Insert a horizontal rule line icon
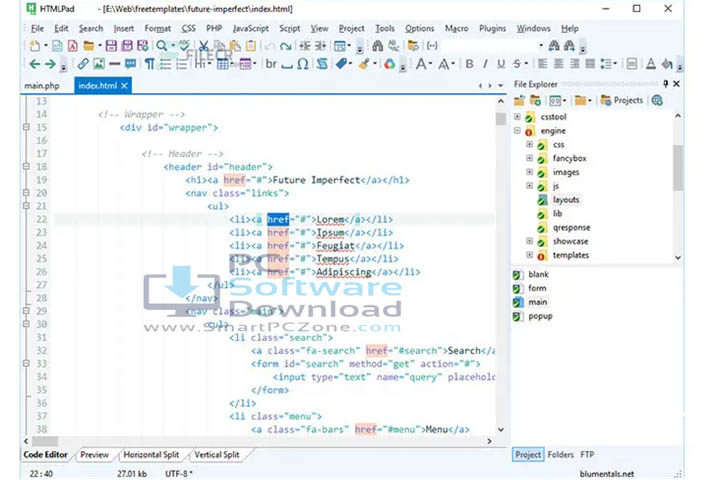Image resolution: width=720 pixels, height=480 pixels. click(114, 64)
